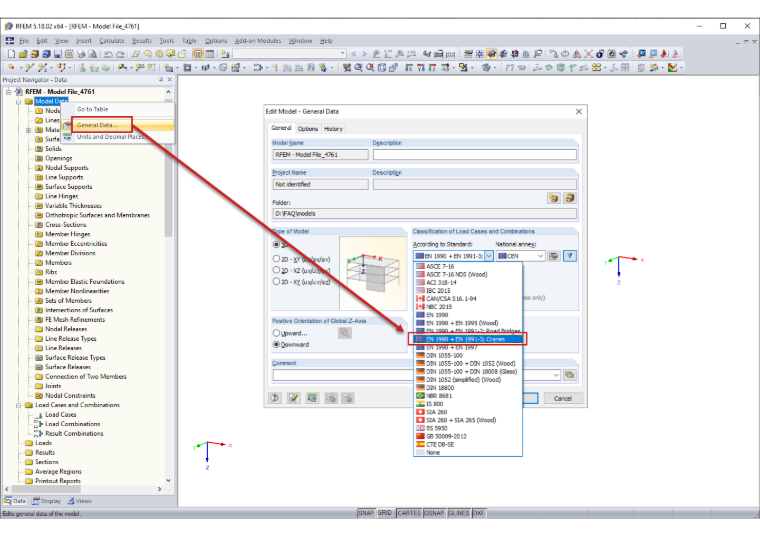The height and width of the screenshot is (536, 760).
Task: Click the Open file toolbar icon
Action: [23, 54]
